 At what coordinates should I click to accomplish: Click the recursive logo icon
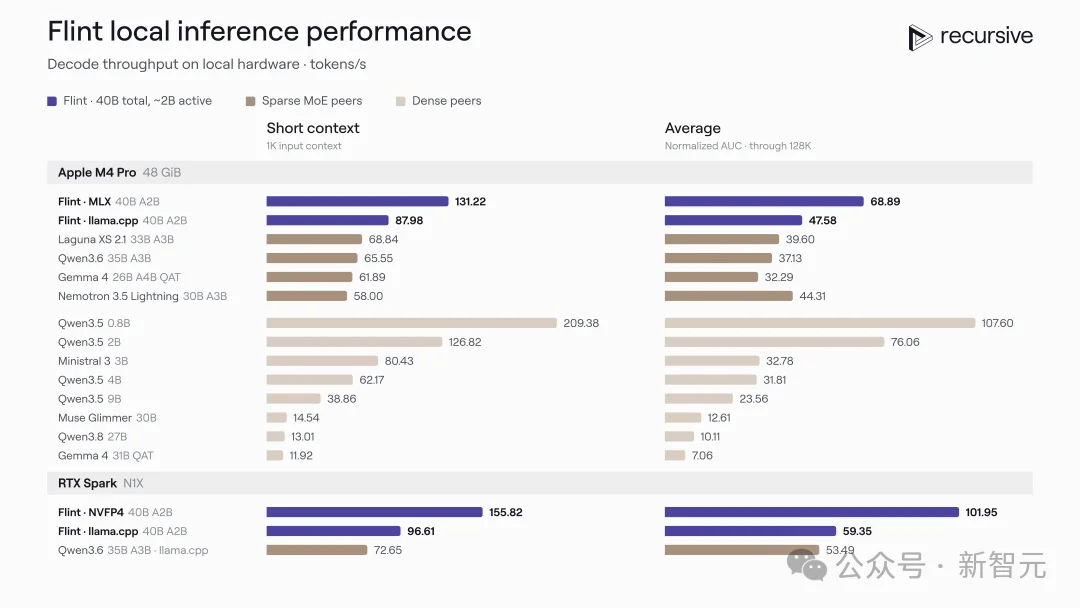click(920, 37)
